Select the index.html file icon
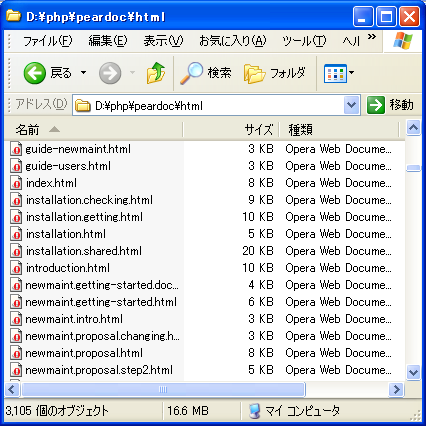Screen dimensions: 426x426 coord(16,183)
